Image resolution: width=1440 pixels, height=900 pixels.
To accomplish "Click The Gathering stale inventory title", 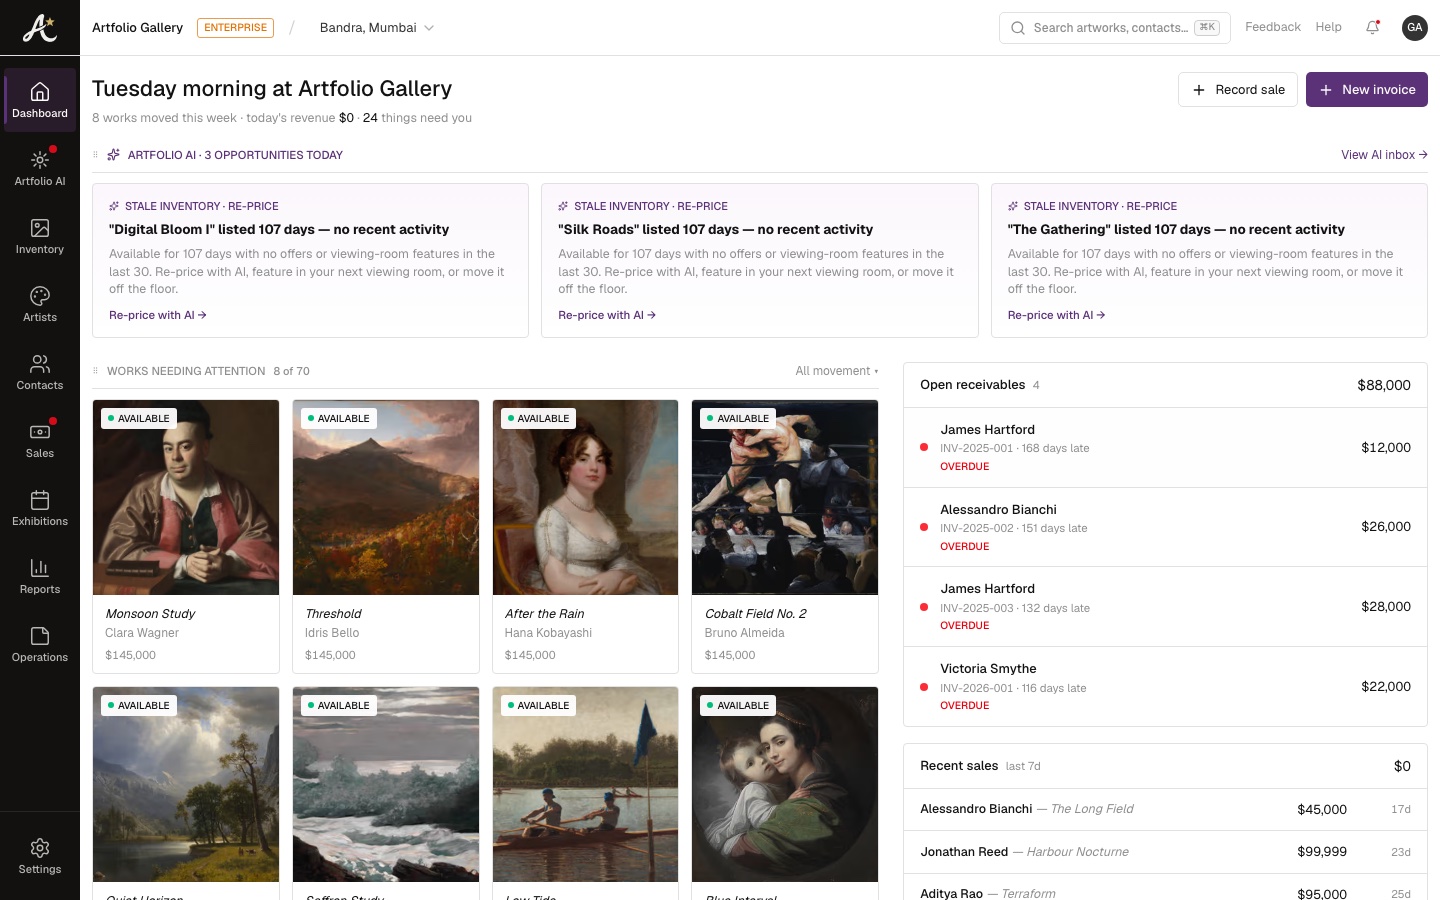I will click(1176, 229).
